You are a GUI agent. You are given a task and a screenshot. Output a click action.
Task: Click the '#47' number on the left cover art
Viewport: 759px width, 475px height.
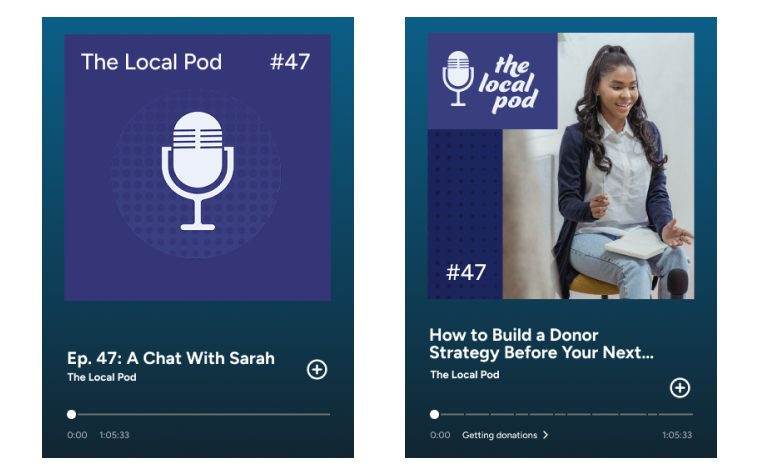click(289, 62)
